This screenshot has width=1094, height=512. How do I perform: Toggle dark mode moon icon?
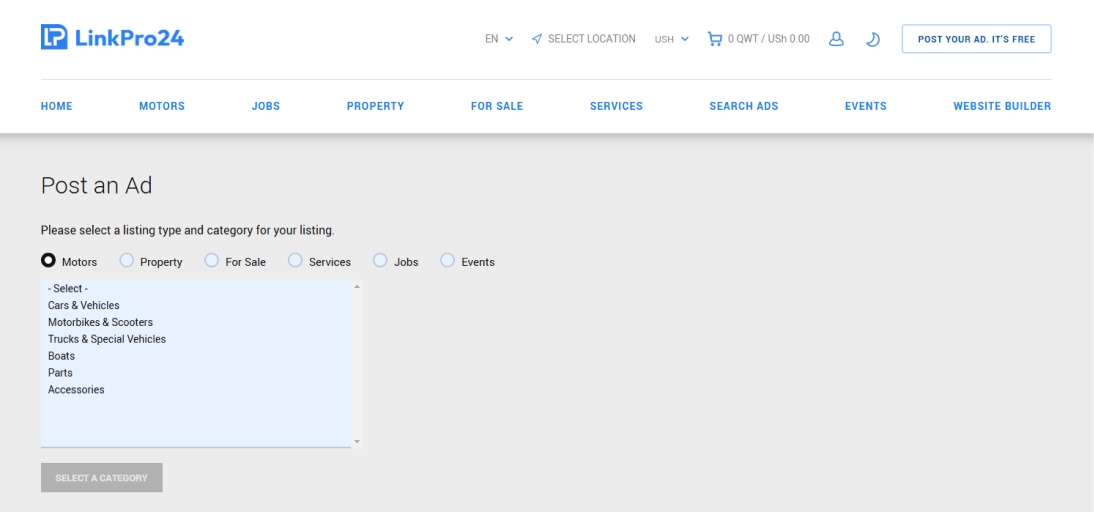pos(872,39)
